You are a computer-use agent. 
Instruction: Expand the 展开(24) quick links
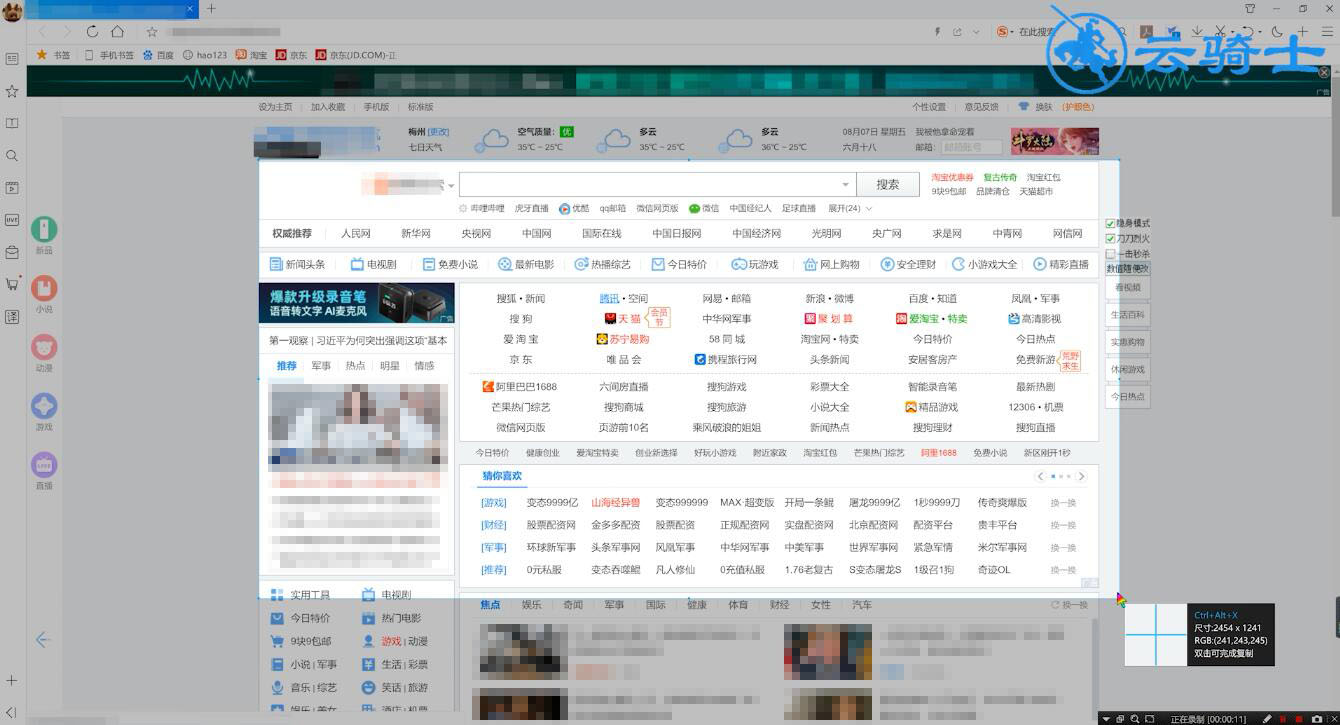click(849, 208)
